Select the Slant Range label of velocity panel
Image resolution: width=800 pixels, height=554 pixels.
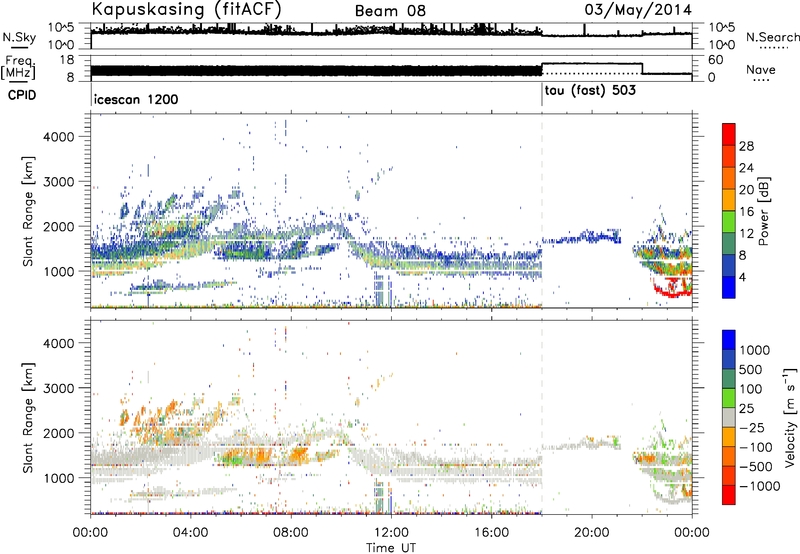28,418
